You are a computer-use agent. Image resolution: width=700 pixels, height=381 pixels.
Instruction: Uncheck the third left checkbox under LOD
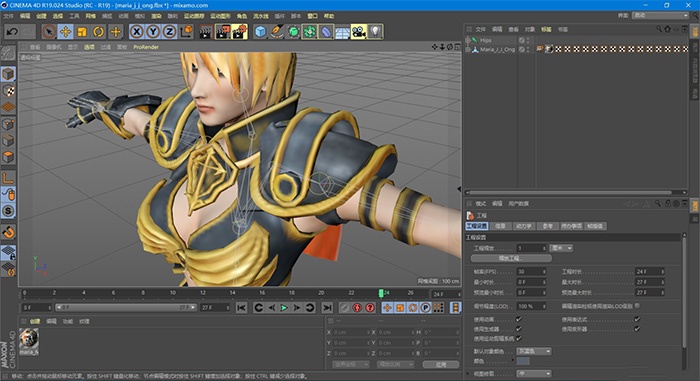coord(519,339)
